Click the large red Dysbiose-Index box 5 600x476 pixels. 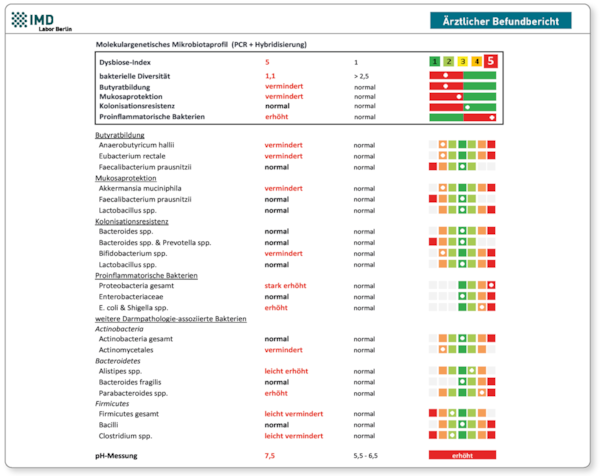pyautogui.click(x=491, y=61)
